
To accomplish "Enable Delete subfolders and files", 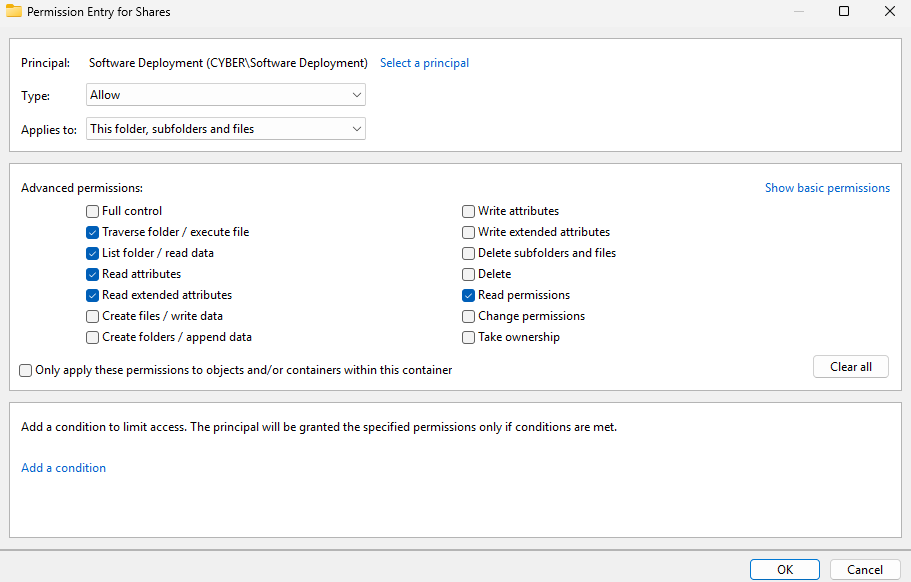I will 469,253.
